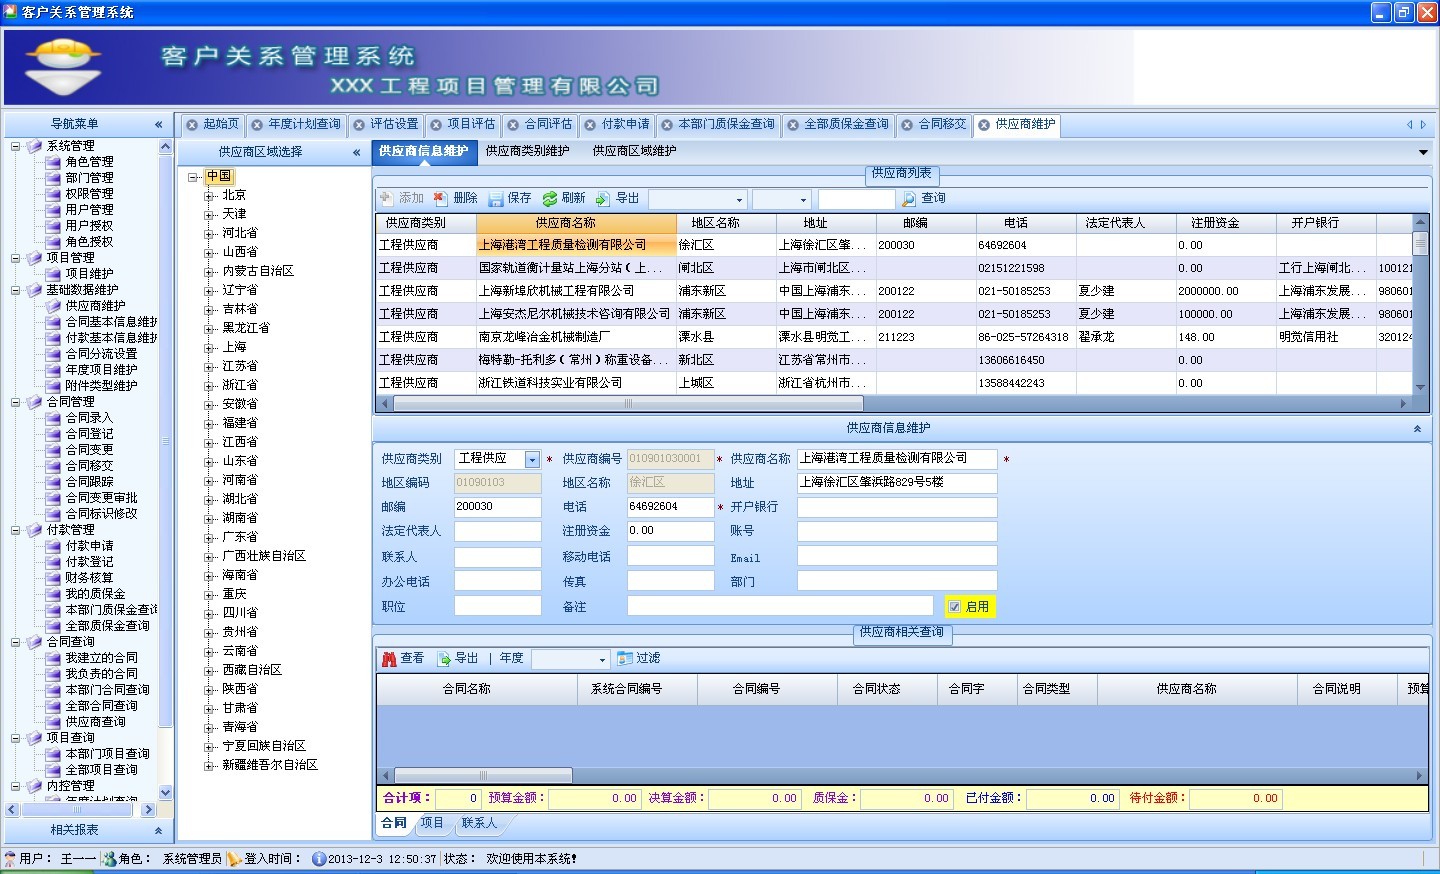
Task: Click the 添加 (add) toolbar icon
Action: pyautogui.click(x=386, y=199)
